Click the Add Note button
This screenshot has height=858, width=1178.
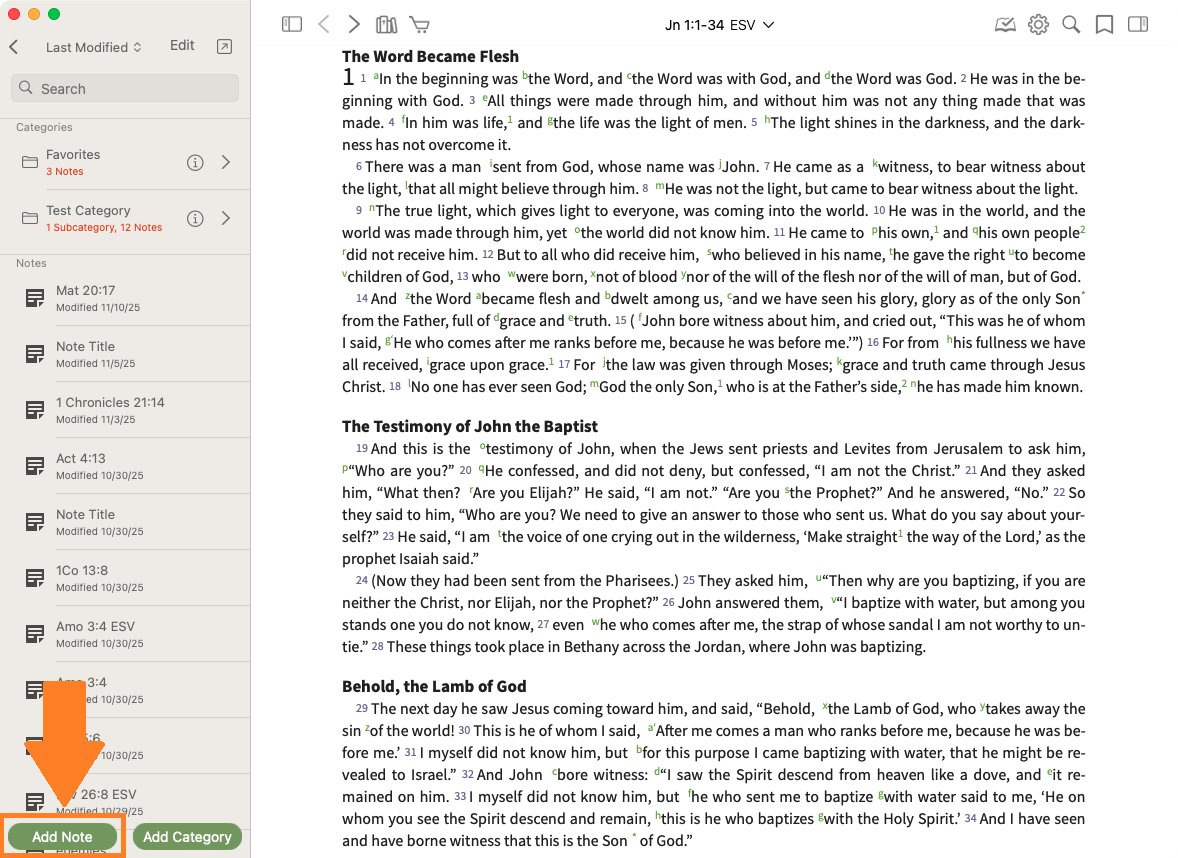[62, 837]
